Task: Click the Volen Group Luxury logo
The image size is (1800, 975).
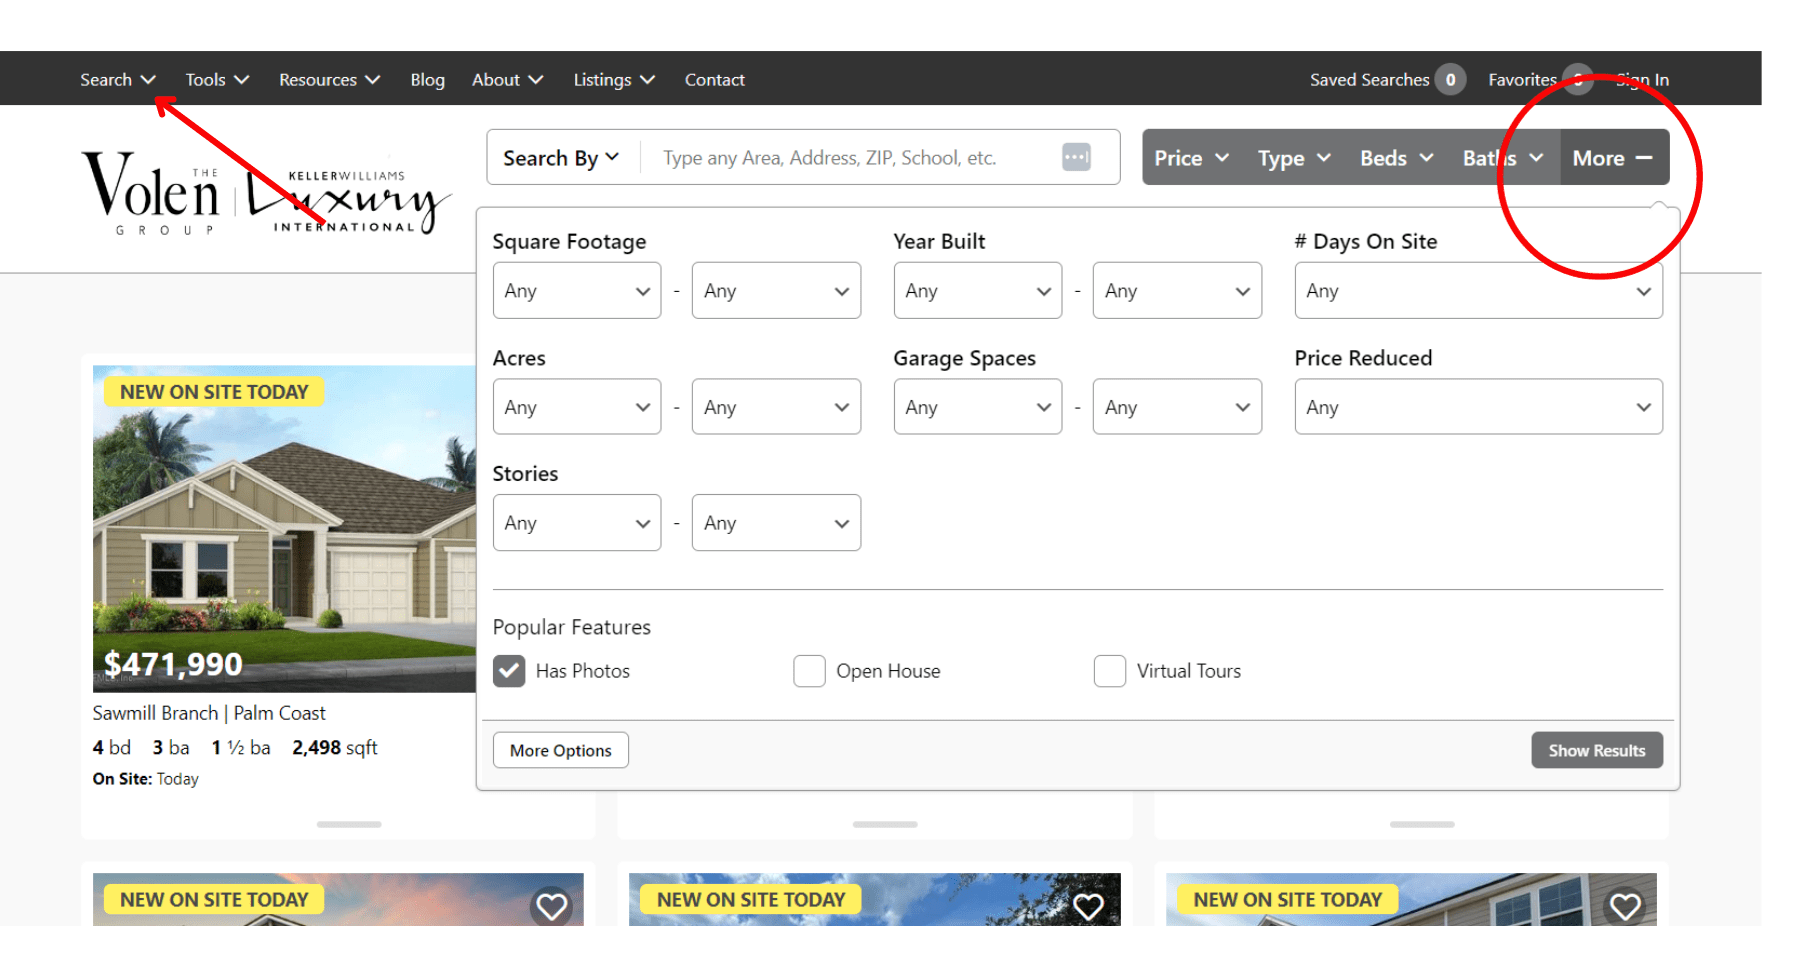Action: tap(265, 193)
